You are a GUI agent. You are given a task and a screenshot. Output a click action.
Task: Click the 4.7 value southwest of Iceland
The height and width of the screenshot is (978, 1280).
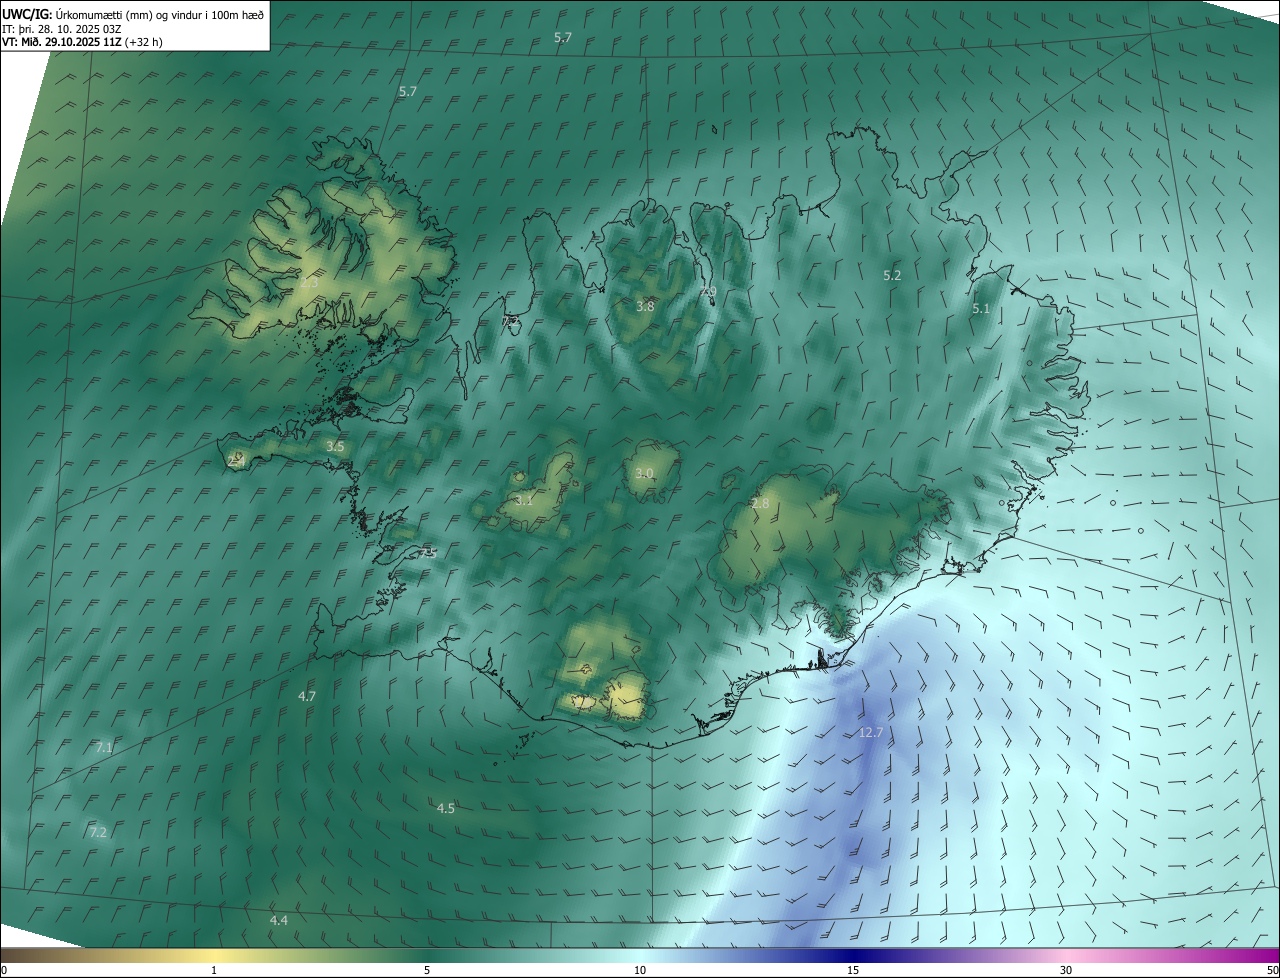(307, 696)
